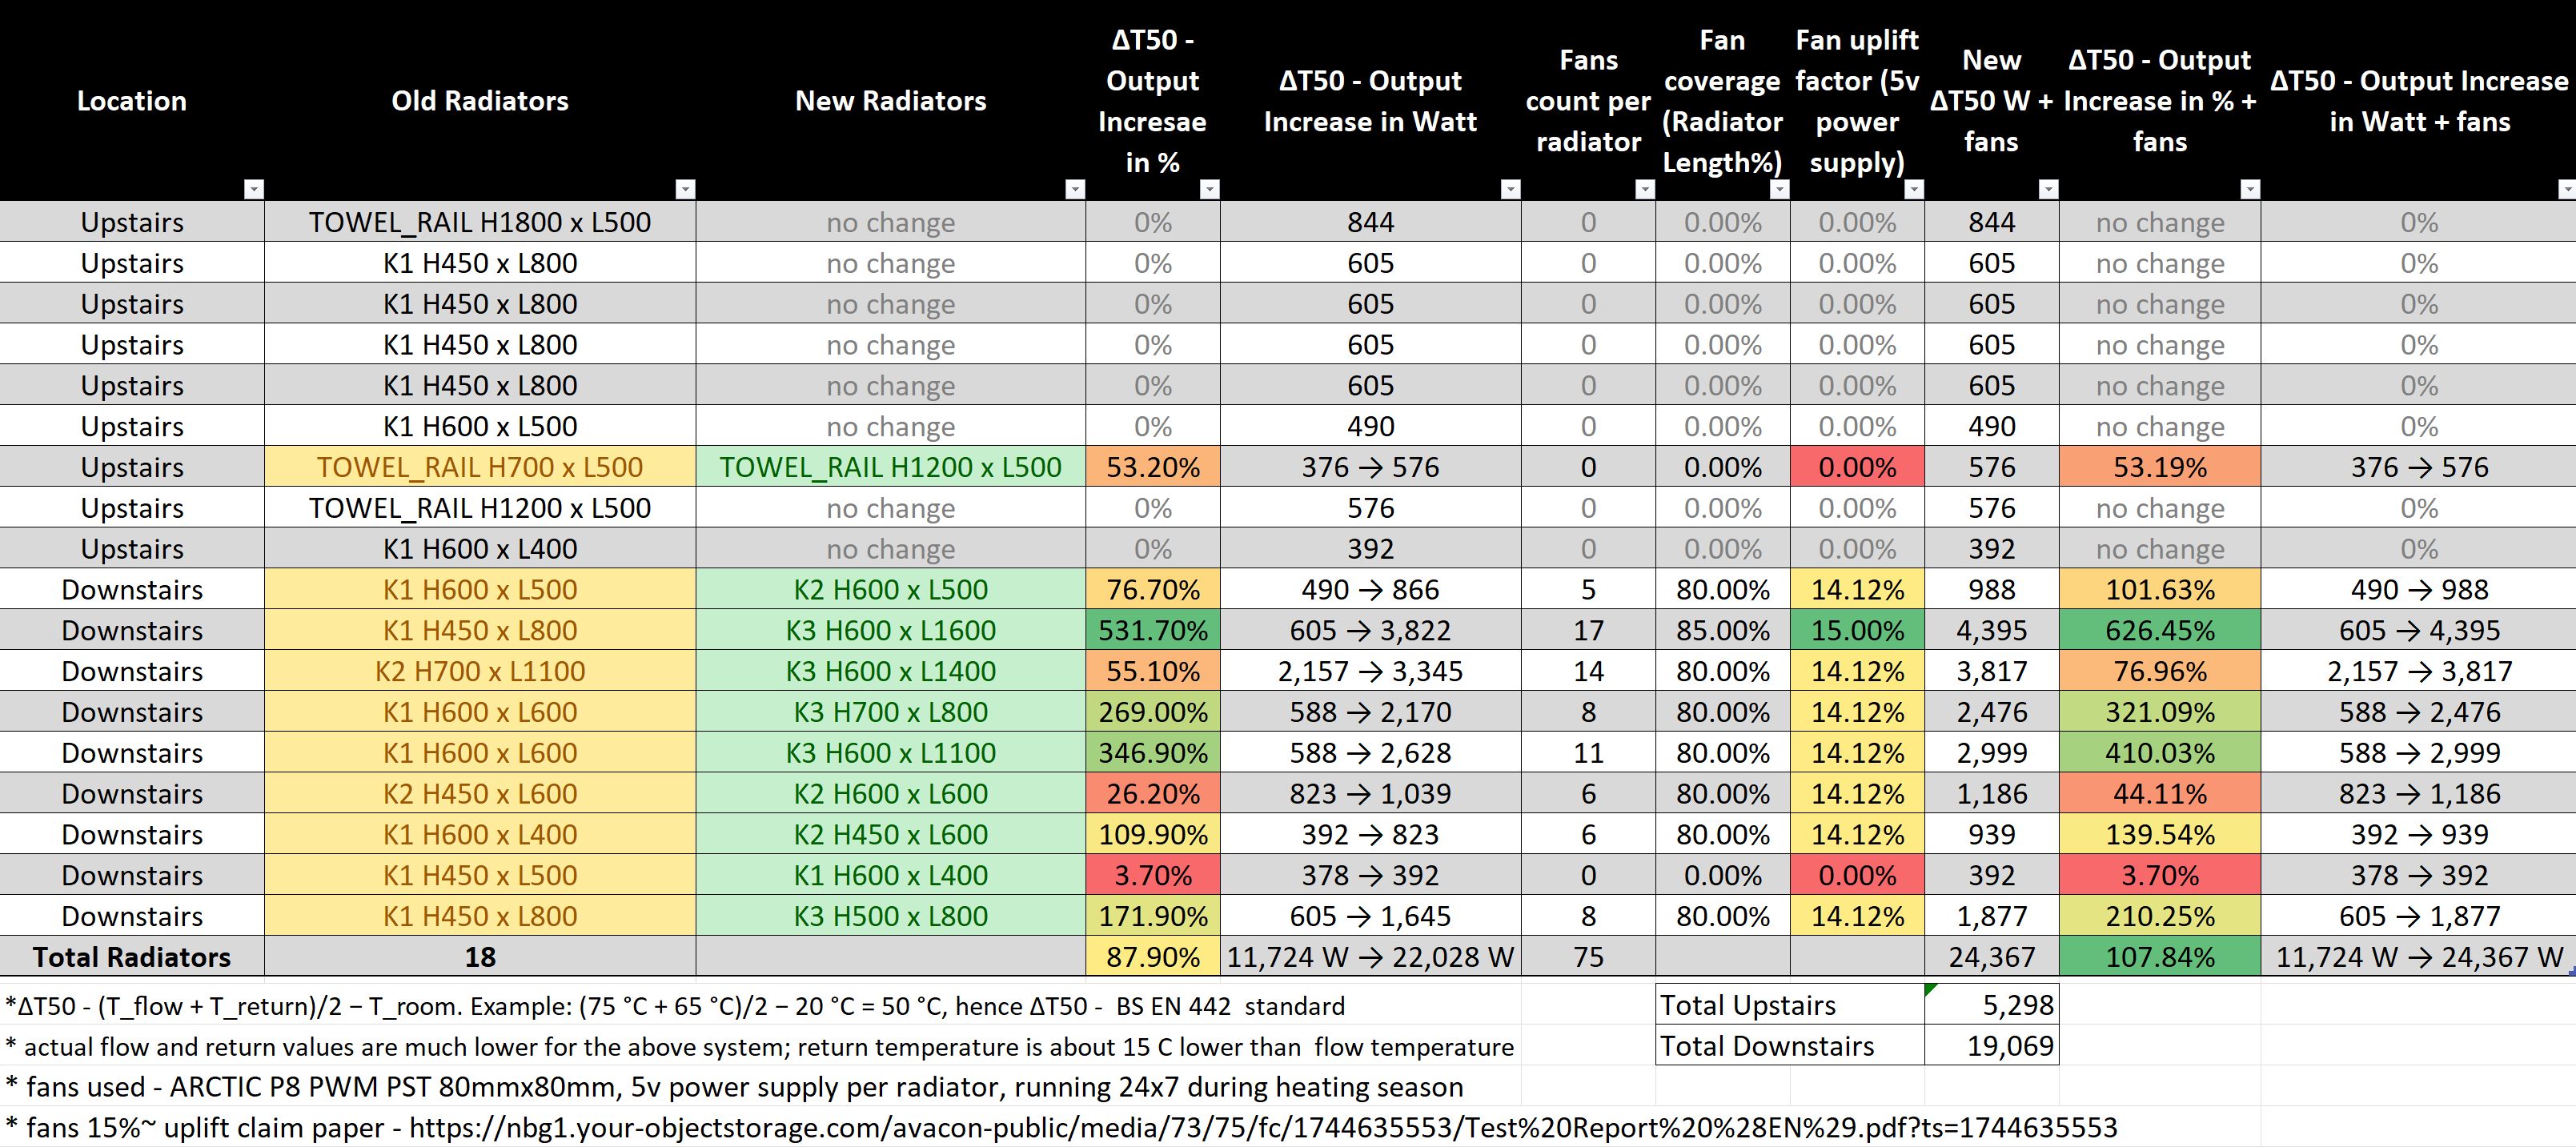This screenshot has height=1147, width=2576.
Task: Open Output Increase in % filter arrow
Action: tap(1209, 189)
